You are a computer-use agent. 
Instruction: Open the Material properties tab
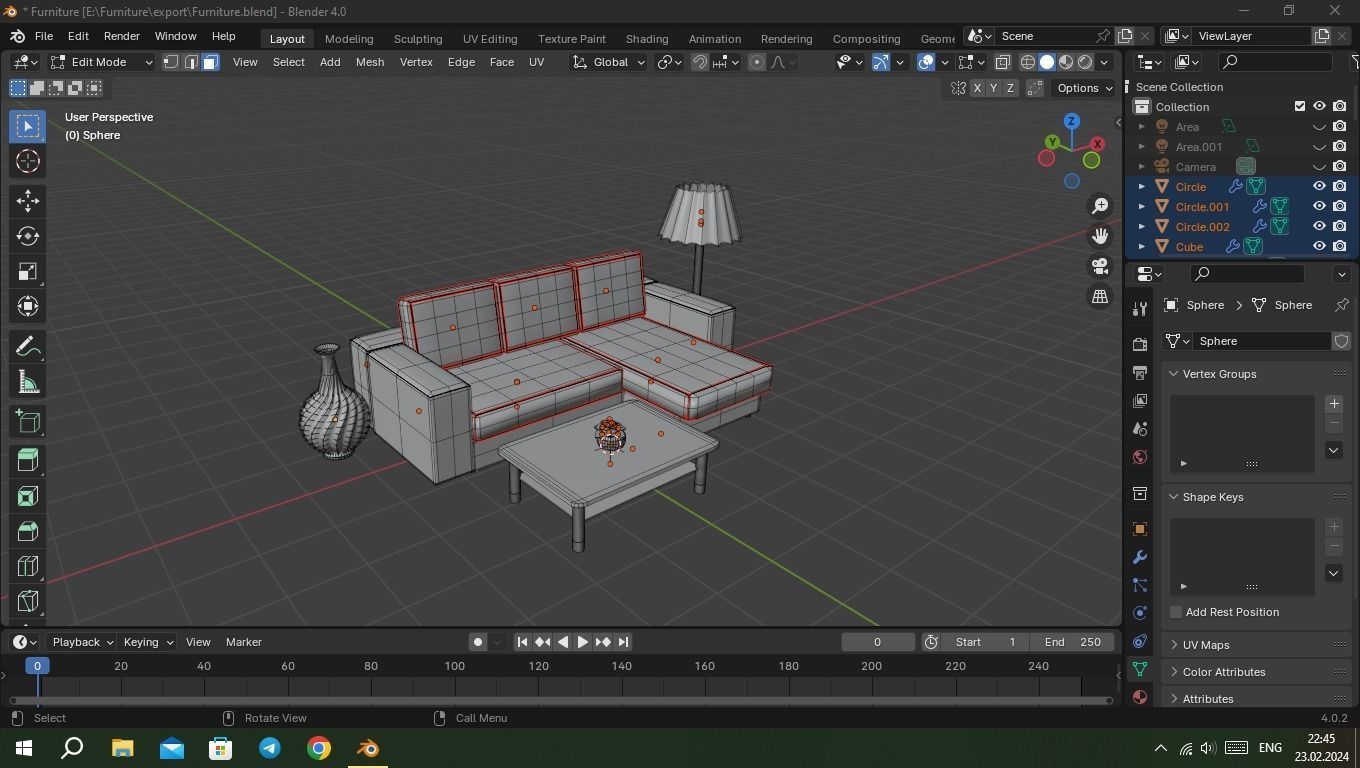[x=1139, y=697]
